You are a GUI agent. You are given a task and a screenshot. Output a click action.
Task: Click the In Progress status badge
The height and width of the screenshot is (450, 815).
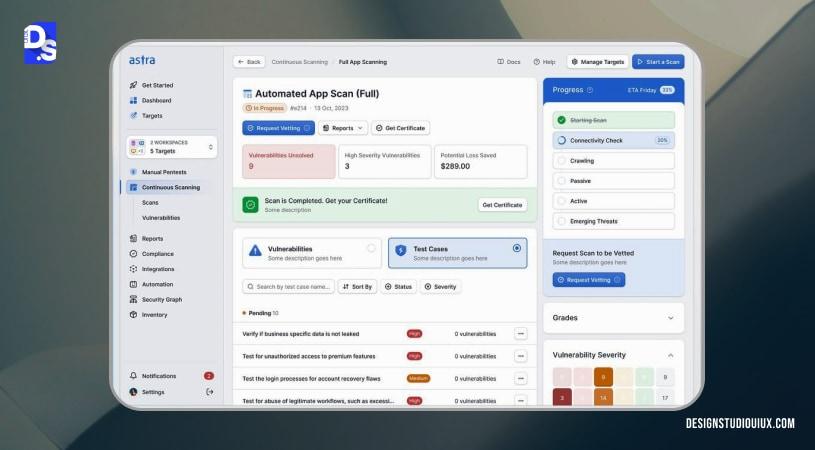point(265,108)
